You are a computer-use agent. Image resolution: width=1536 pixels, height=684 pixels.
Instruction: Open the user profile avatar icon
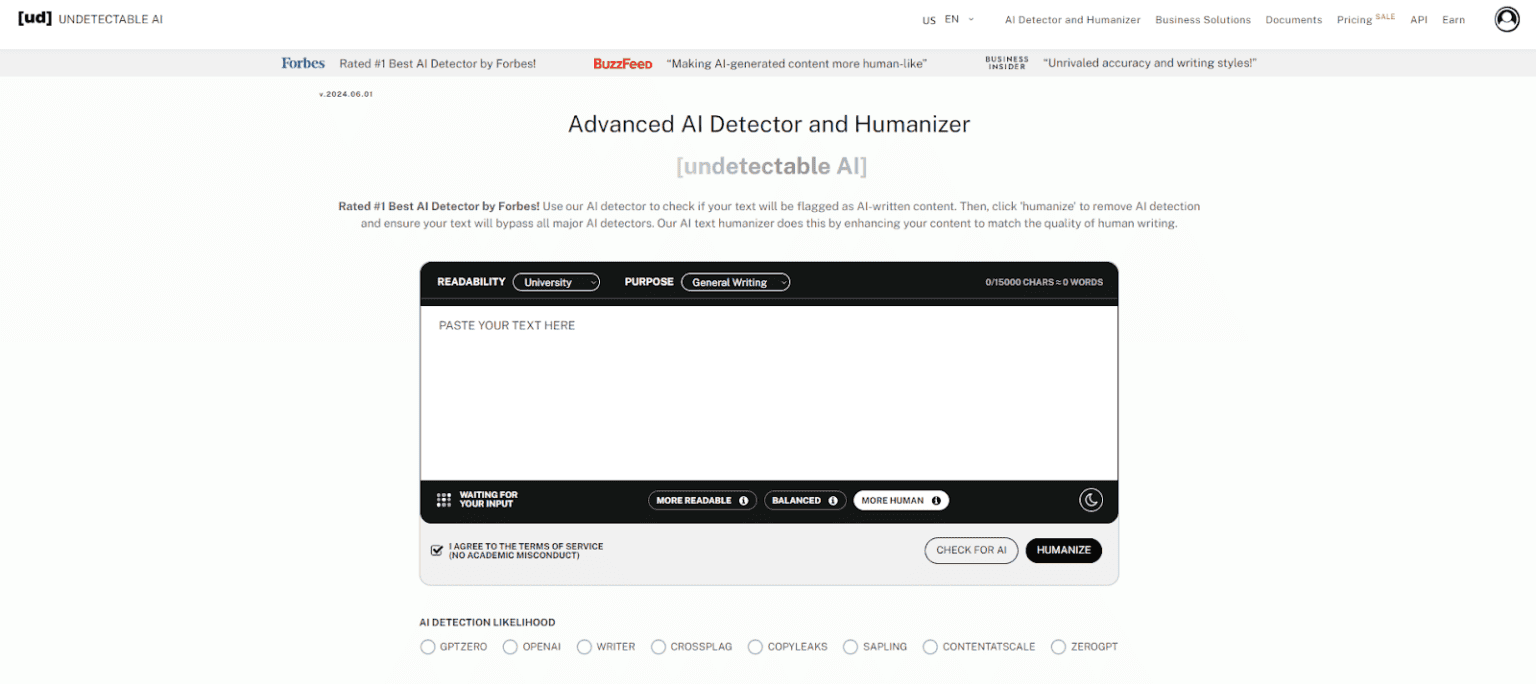coord(1506,19)
